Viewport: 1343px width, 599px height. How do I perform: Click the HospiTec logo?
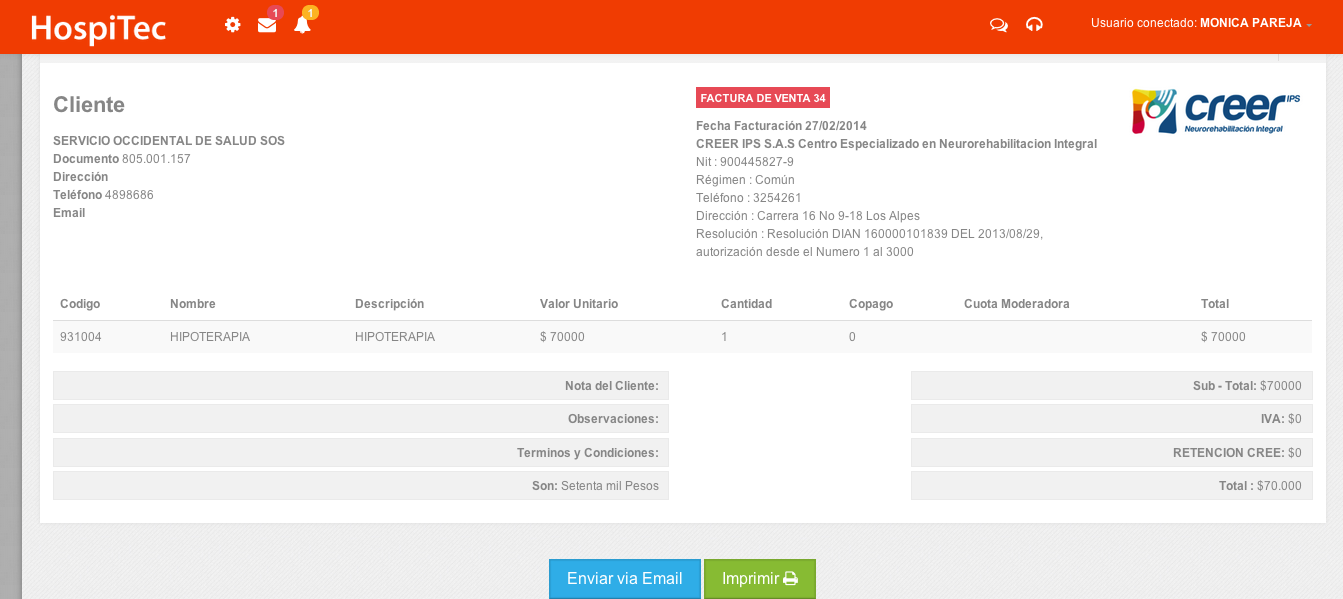[x=98, y=27]
